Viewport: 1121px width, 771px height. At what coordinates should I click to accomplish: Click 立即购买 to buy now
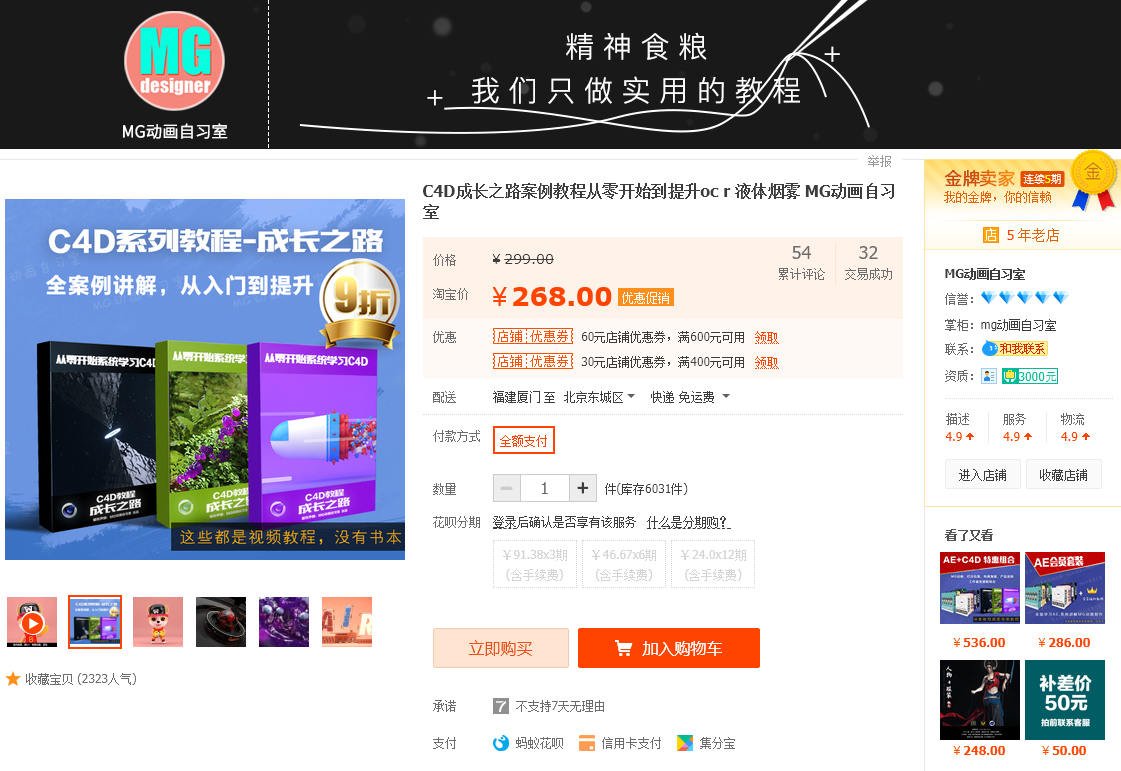point(499,648)
